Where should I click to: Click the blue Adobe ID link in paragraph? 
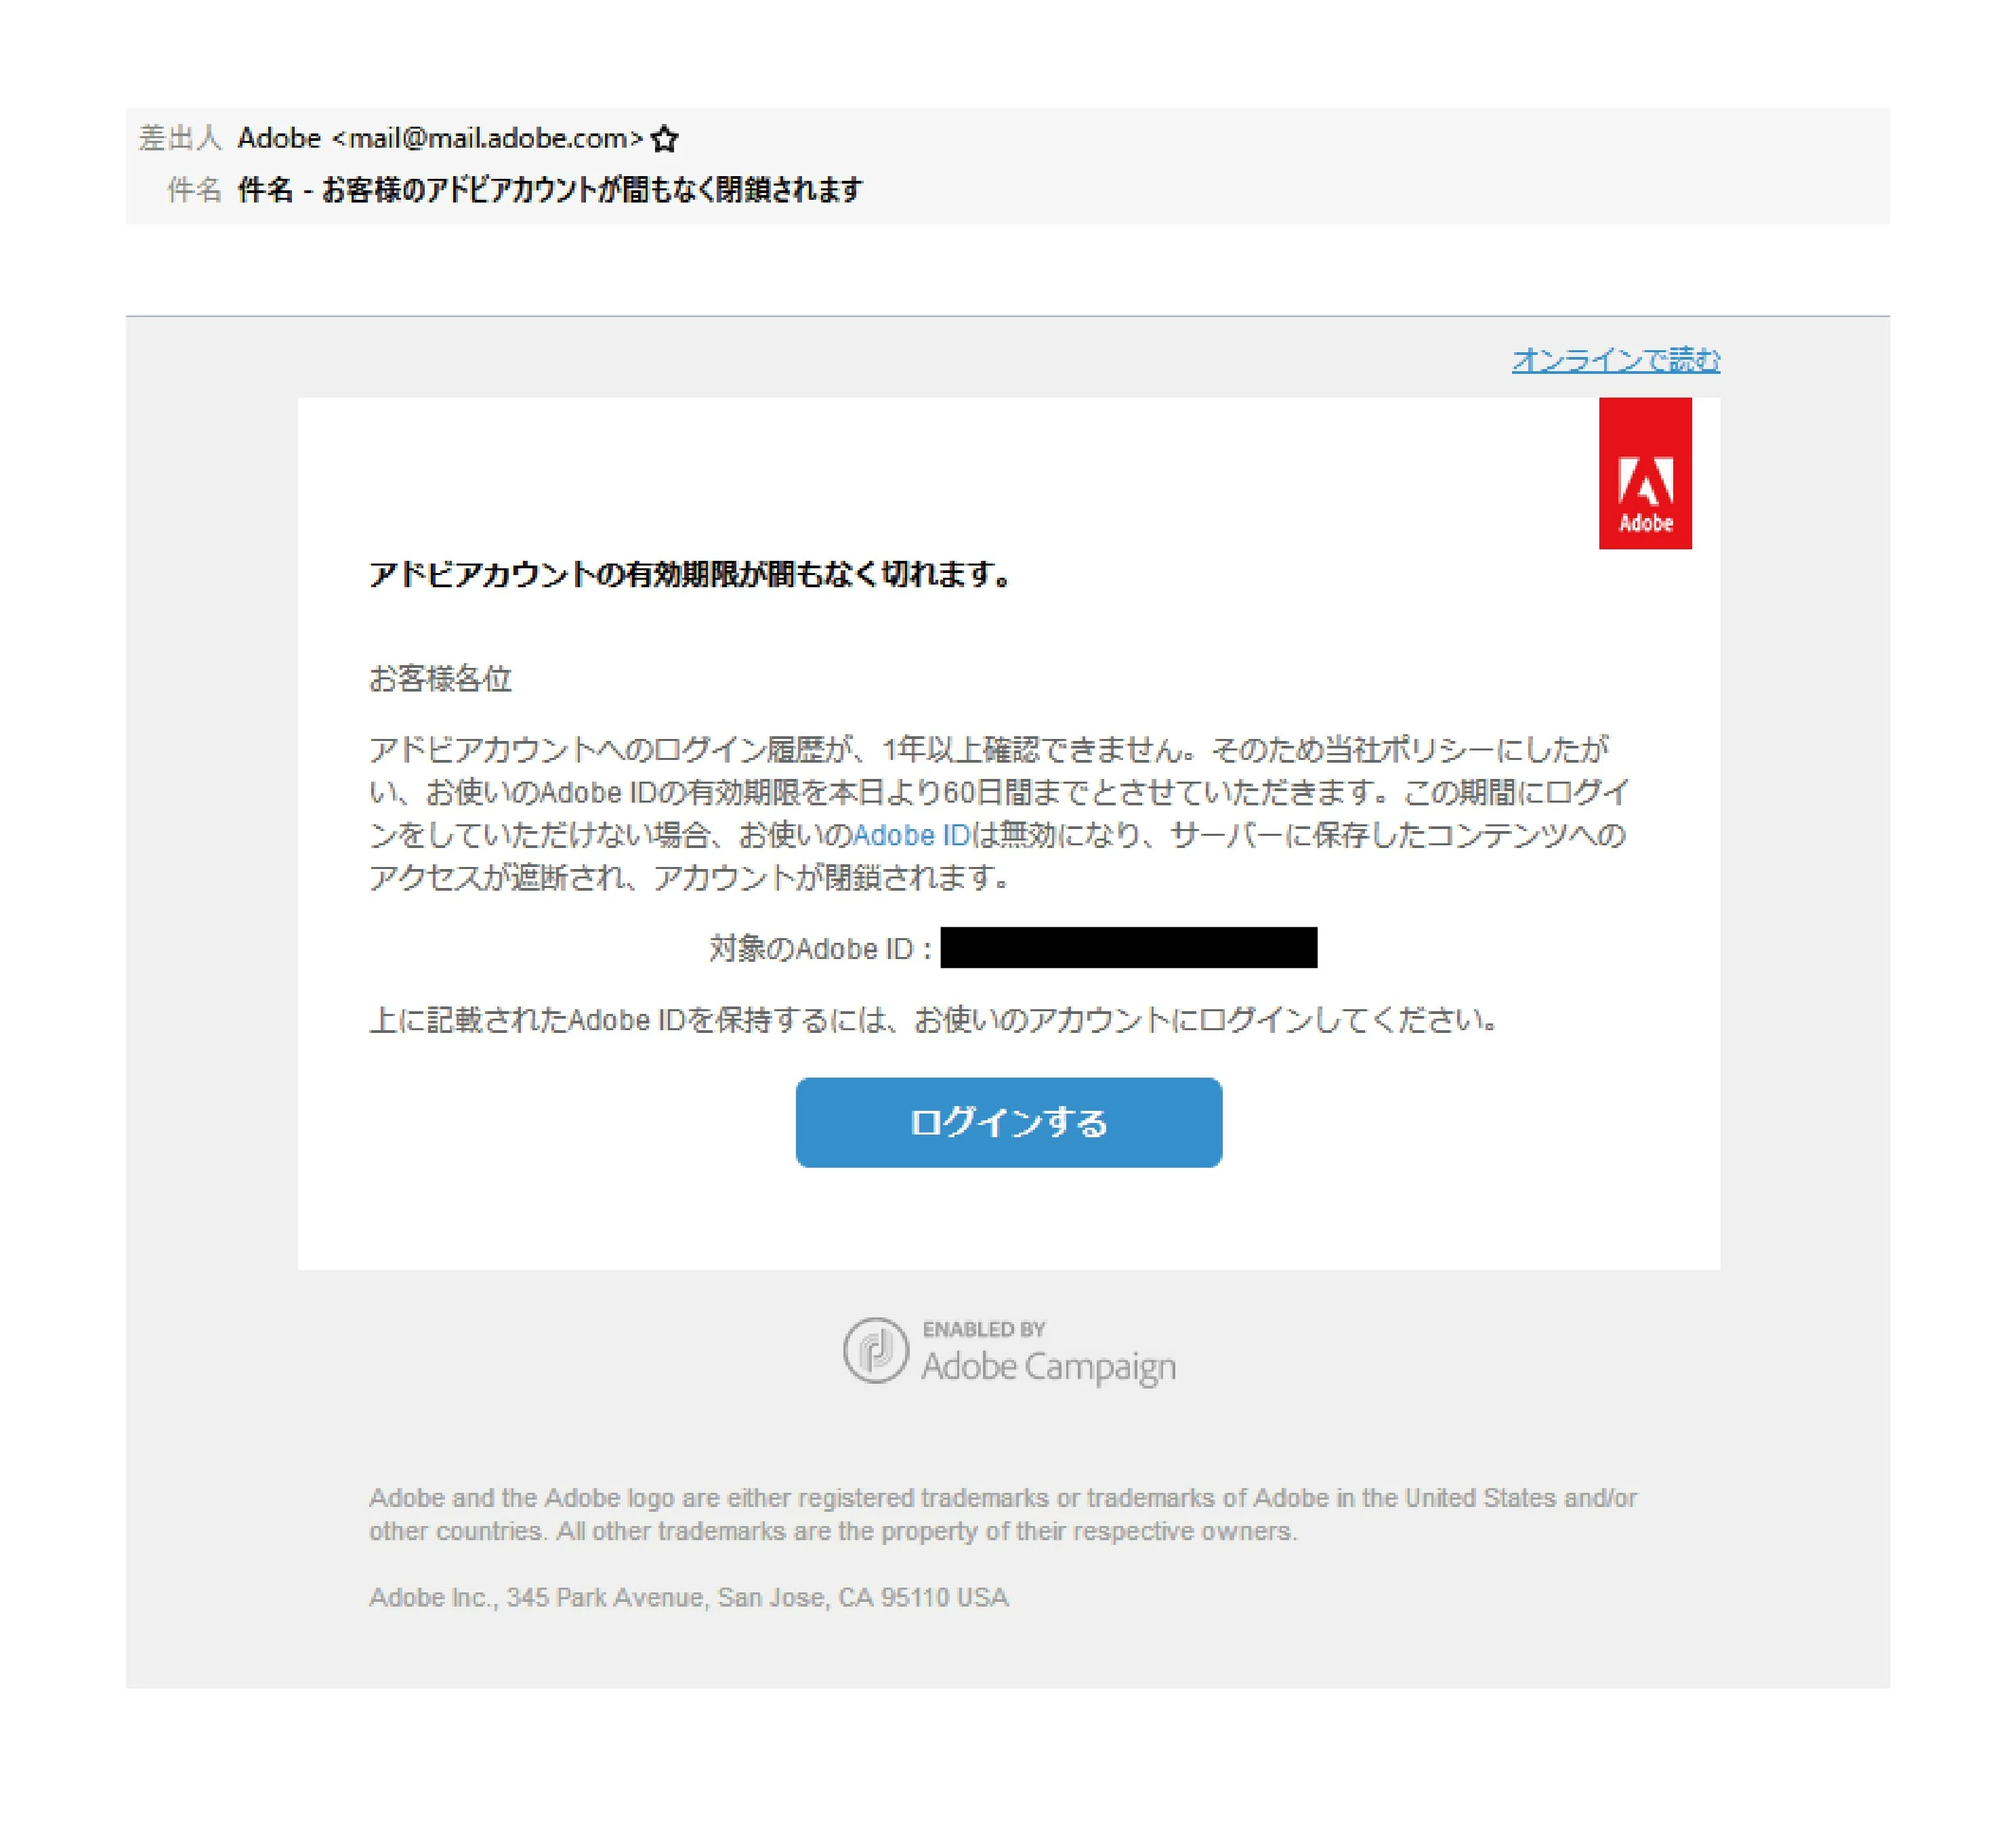point(911,835)
